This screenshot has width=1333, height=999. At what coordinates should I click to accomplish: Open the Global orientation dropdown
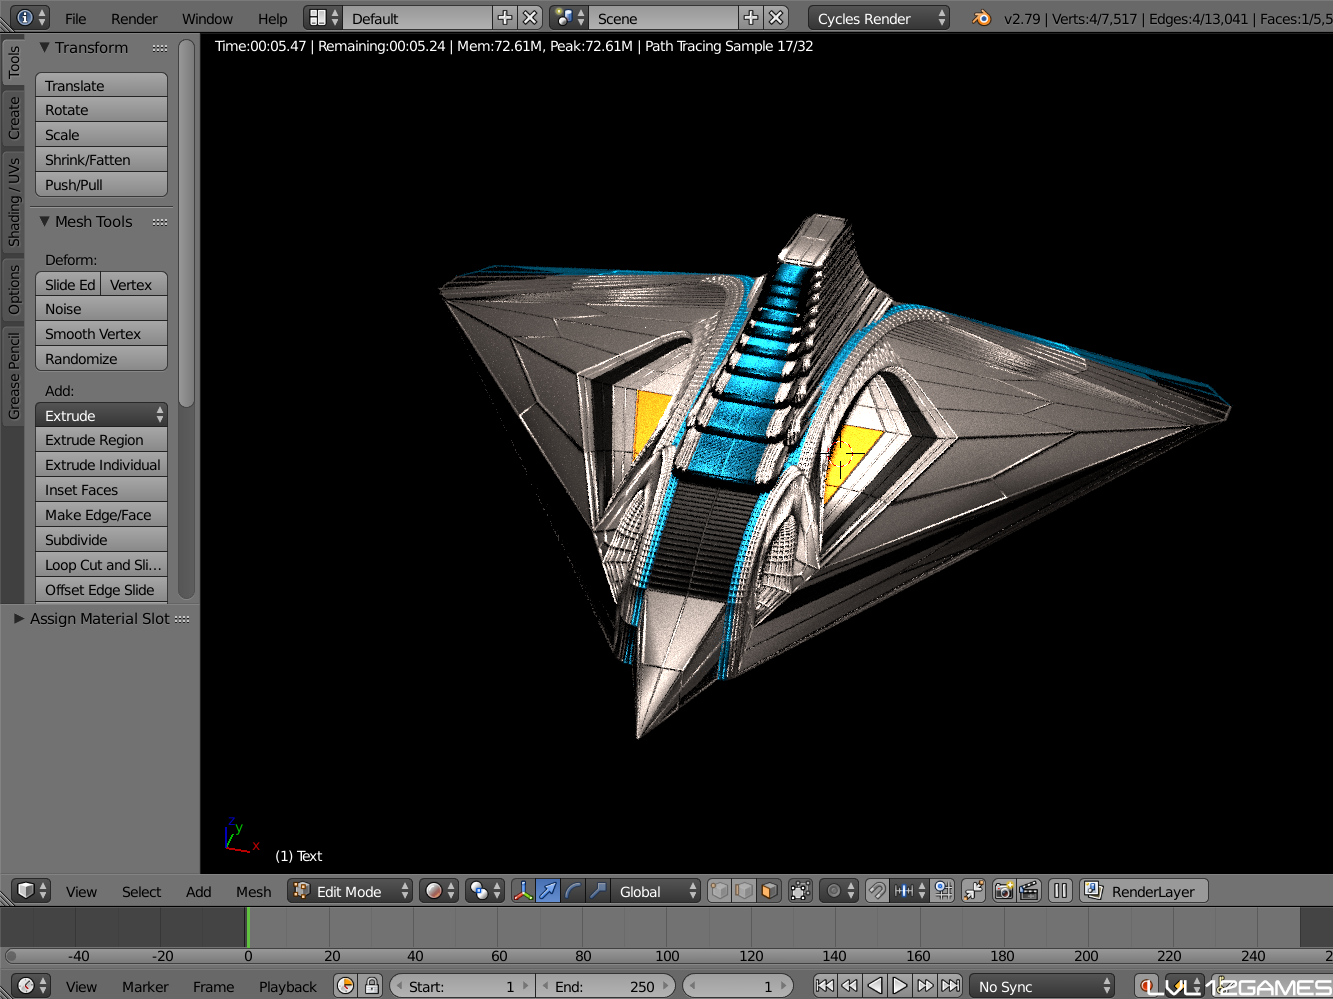655,891
